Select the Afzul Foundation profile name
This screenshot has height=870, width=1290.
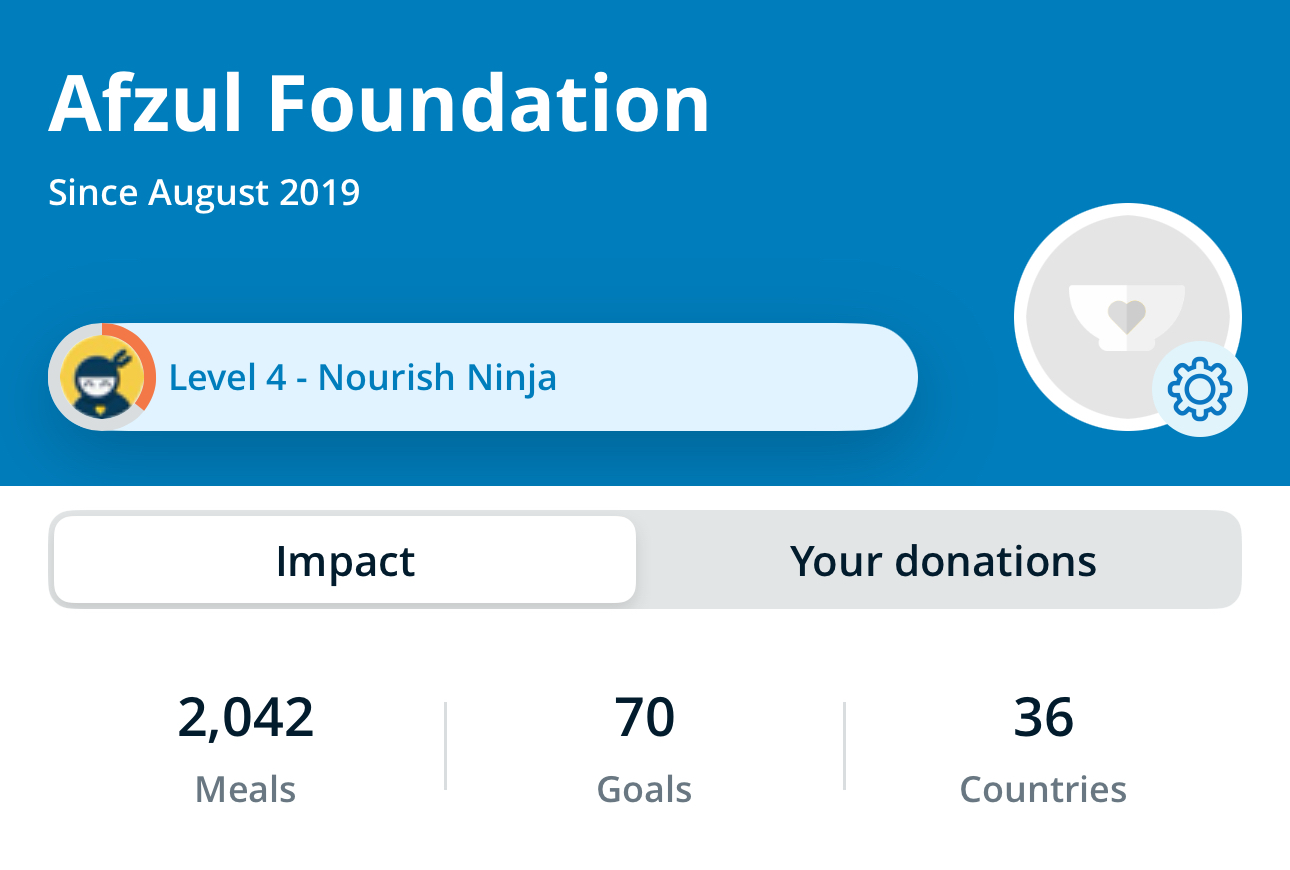click(x=379, y=103)
